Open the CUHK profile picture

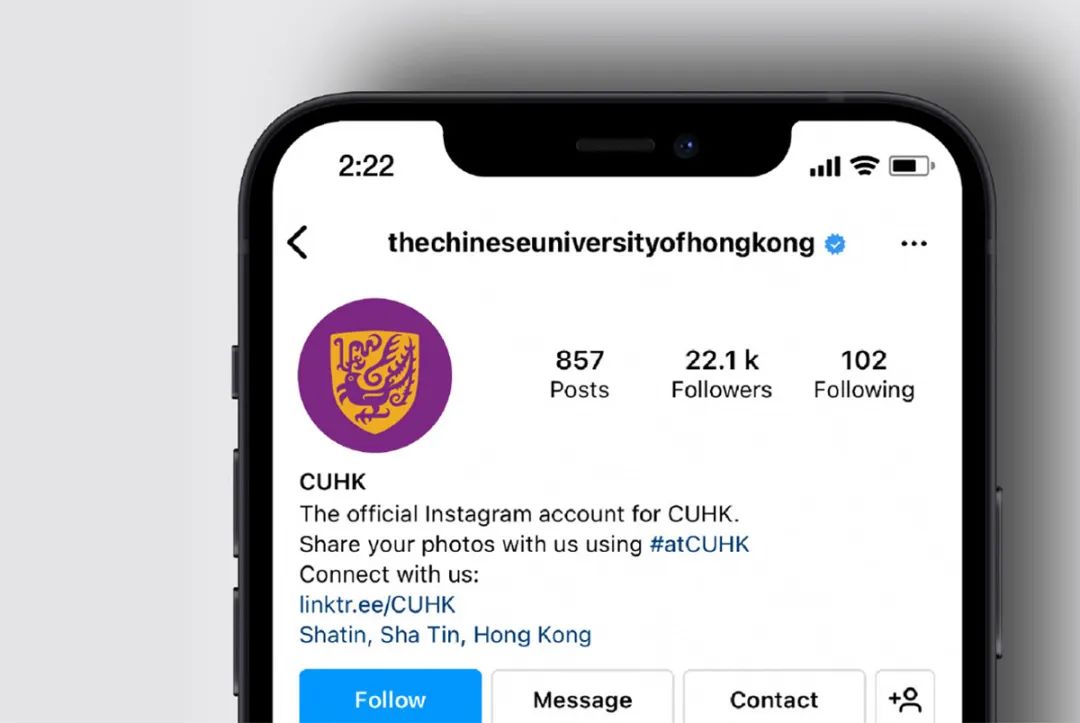375,375
